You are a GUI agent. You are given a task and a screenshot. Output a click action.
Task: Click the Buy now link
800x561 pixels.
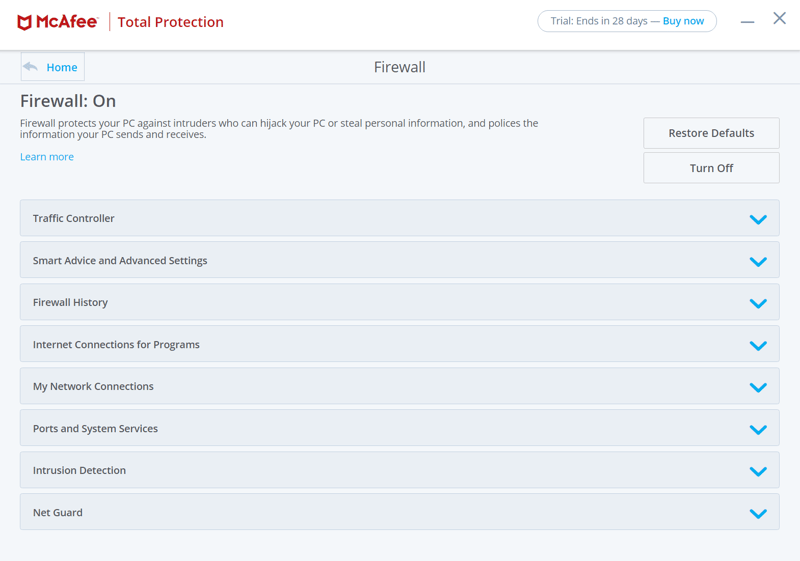click(683, 21)
